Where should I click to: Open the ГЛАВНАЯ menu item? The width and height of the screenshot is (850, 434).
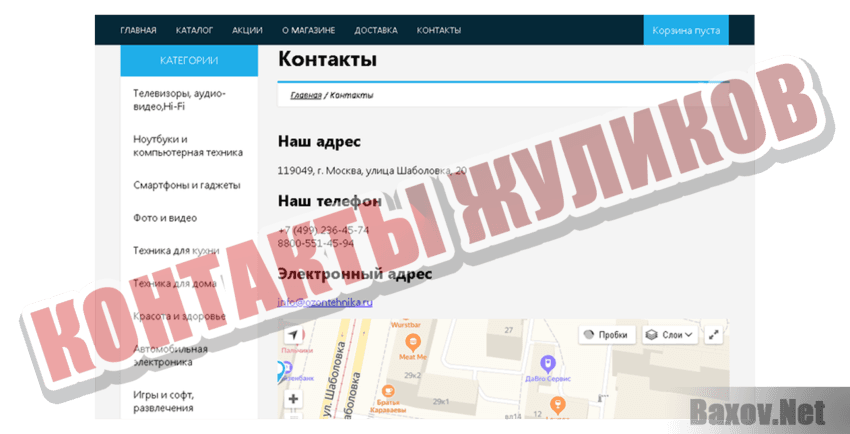click(x=138, y=30)
